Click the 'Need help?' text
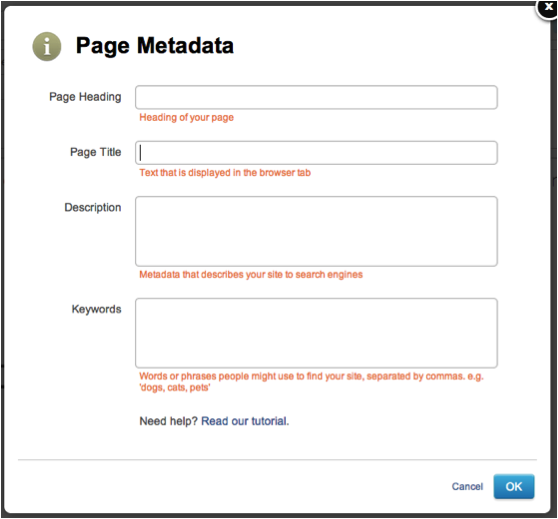 click(168, 421)
